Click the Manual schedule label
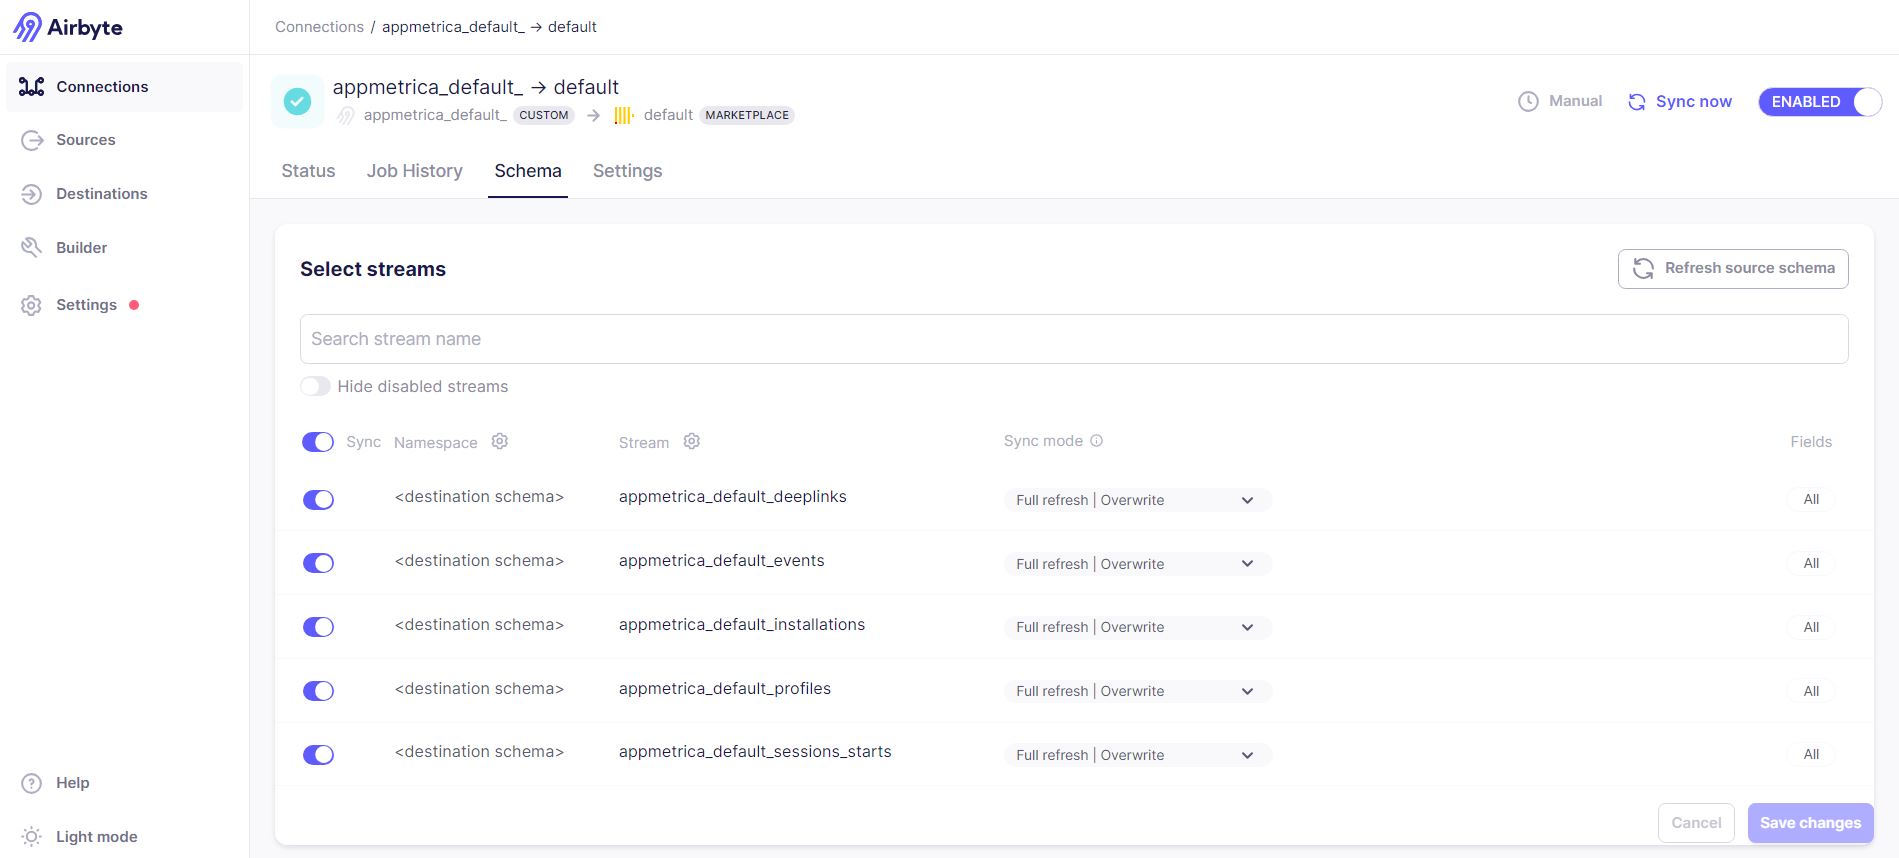Viewport: 1899px width, 858px height. (x=1576, y=101)
